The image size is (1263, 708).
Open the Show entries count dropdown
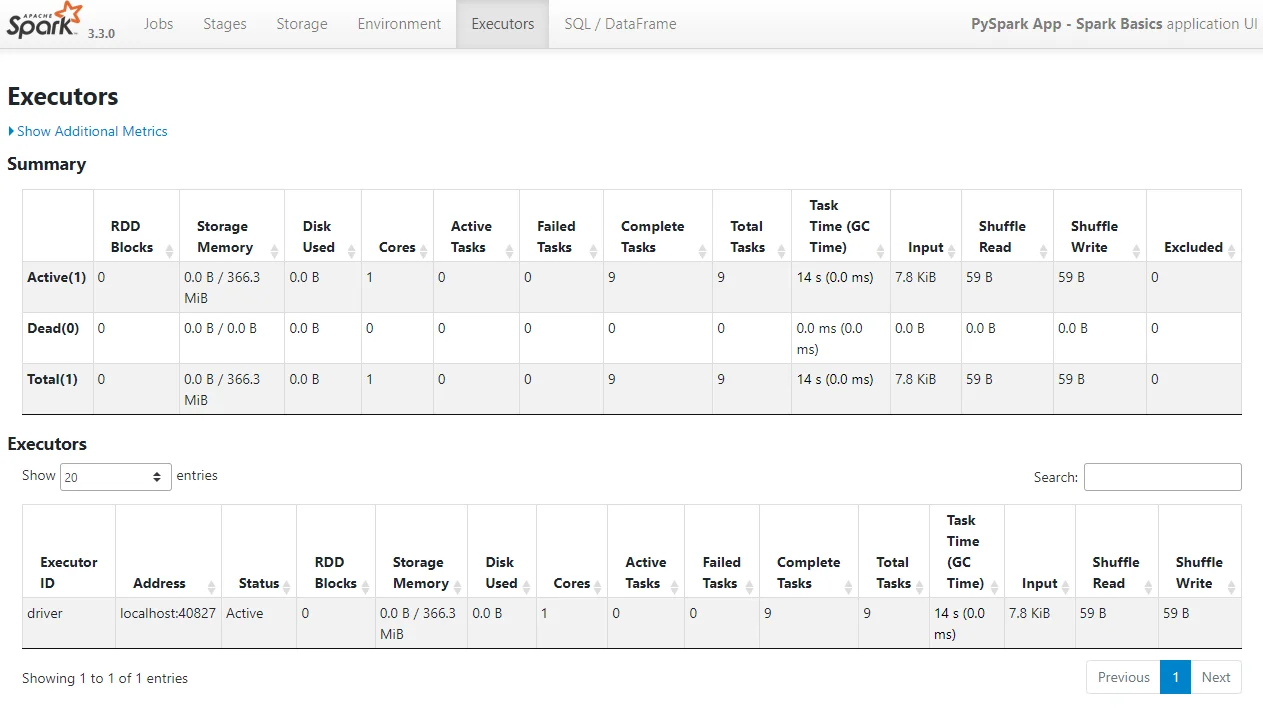(x=115, y=477)
